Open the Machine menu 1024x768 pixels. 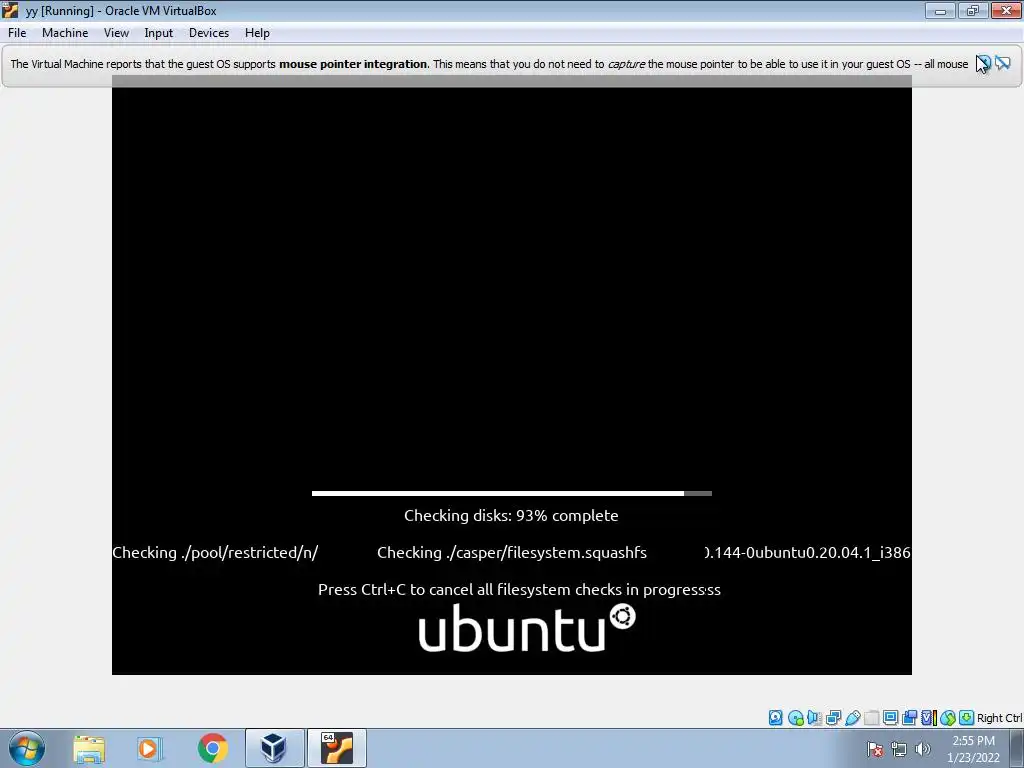[x=65, y=33]
